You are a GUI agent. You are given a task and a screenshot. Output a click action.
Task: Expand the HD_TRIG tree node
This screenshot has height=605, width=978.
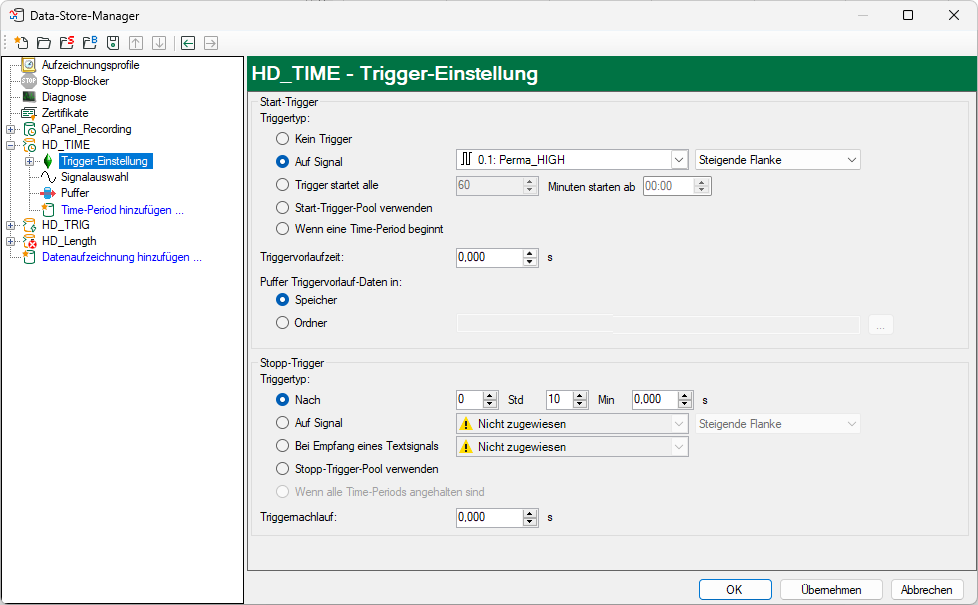[11, 225]
